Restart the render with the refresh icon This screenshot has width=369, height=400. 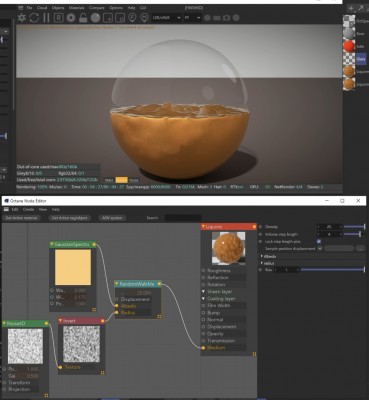point(34,18)
